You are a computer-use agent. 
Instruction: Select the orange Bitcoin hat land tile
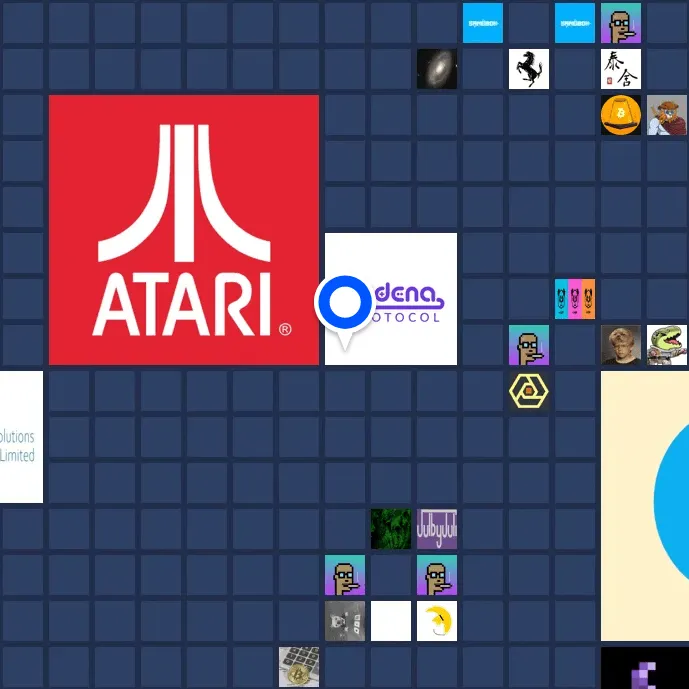(620, 115)
